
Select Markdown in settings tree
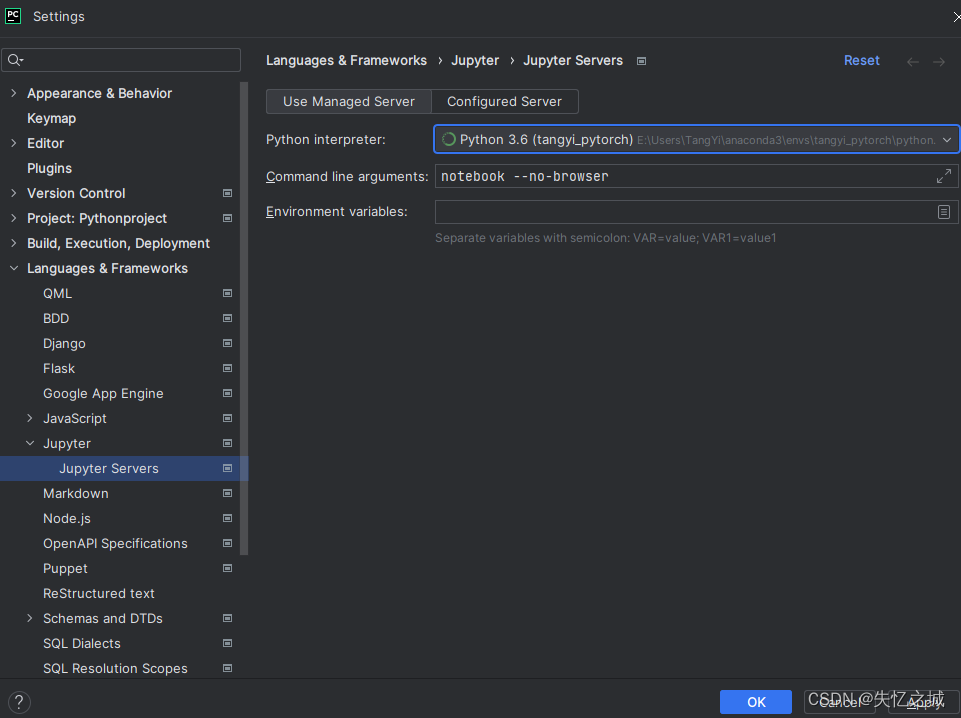76,493
